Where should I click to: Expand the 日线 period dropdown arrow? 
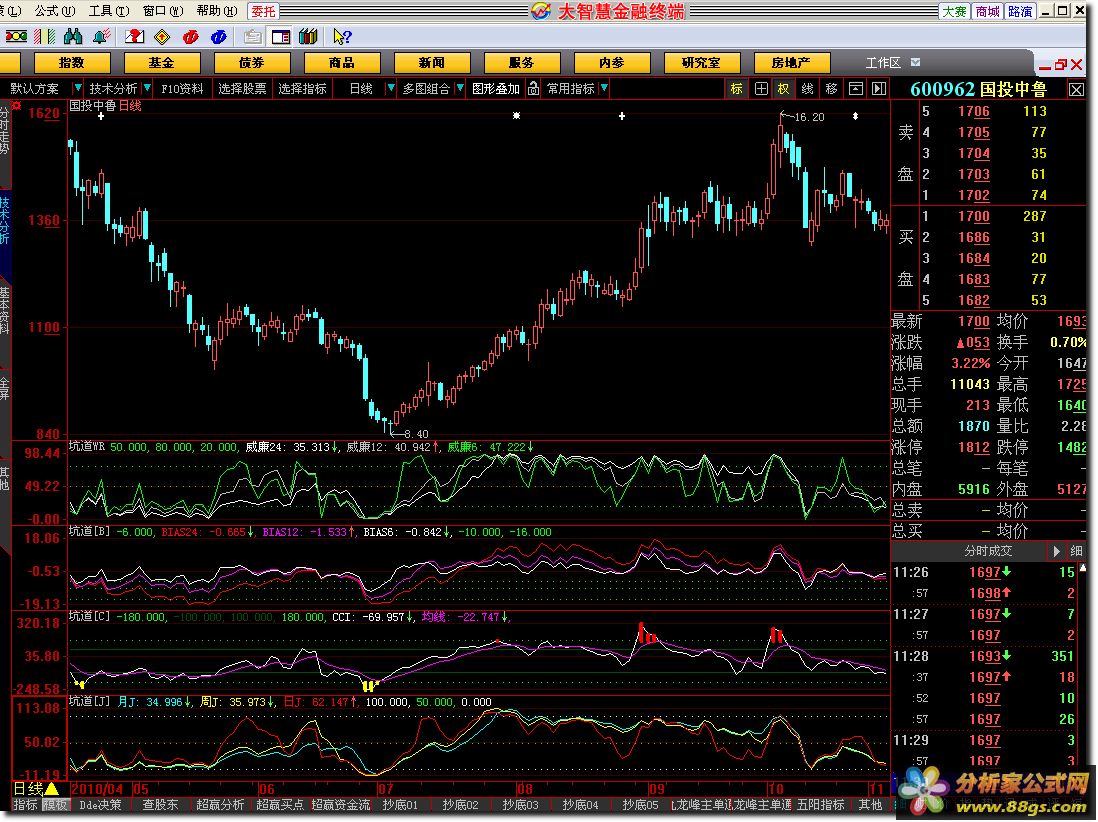point(391,88)
